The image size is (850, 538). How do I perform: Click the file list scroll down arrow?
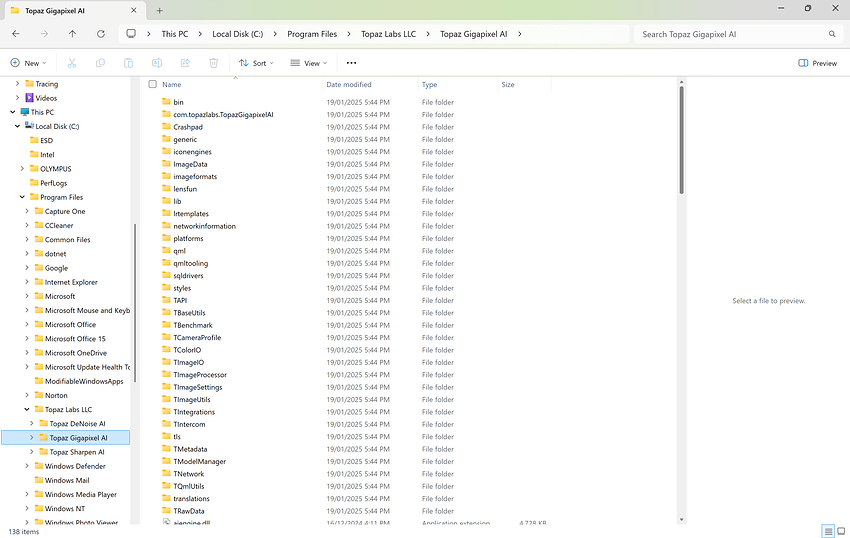(x=681, y=520)
